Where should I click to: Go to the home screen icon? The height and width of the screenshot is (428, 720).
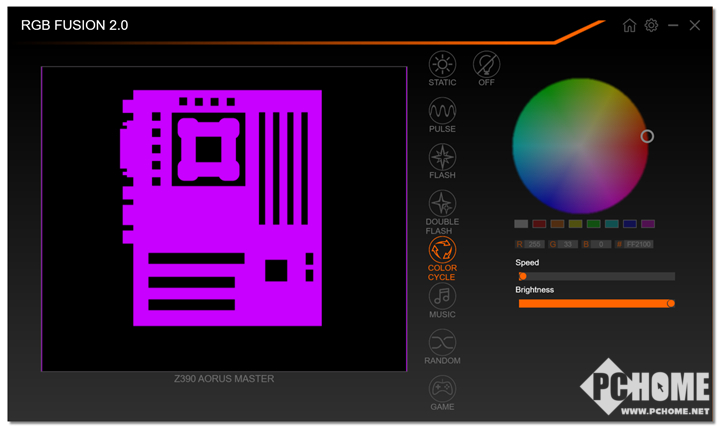pos(629,25)
